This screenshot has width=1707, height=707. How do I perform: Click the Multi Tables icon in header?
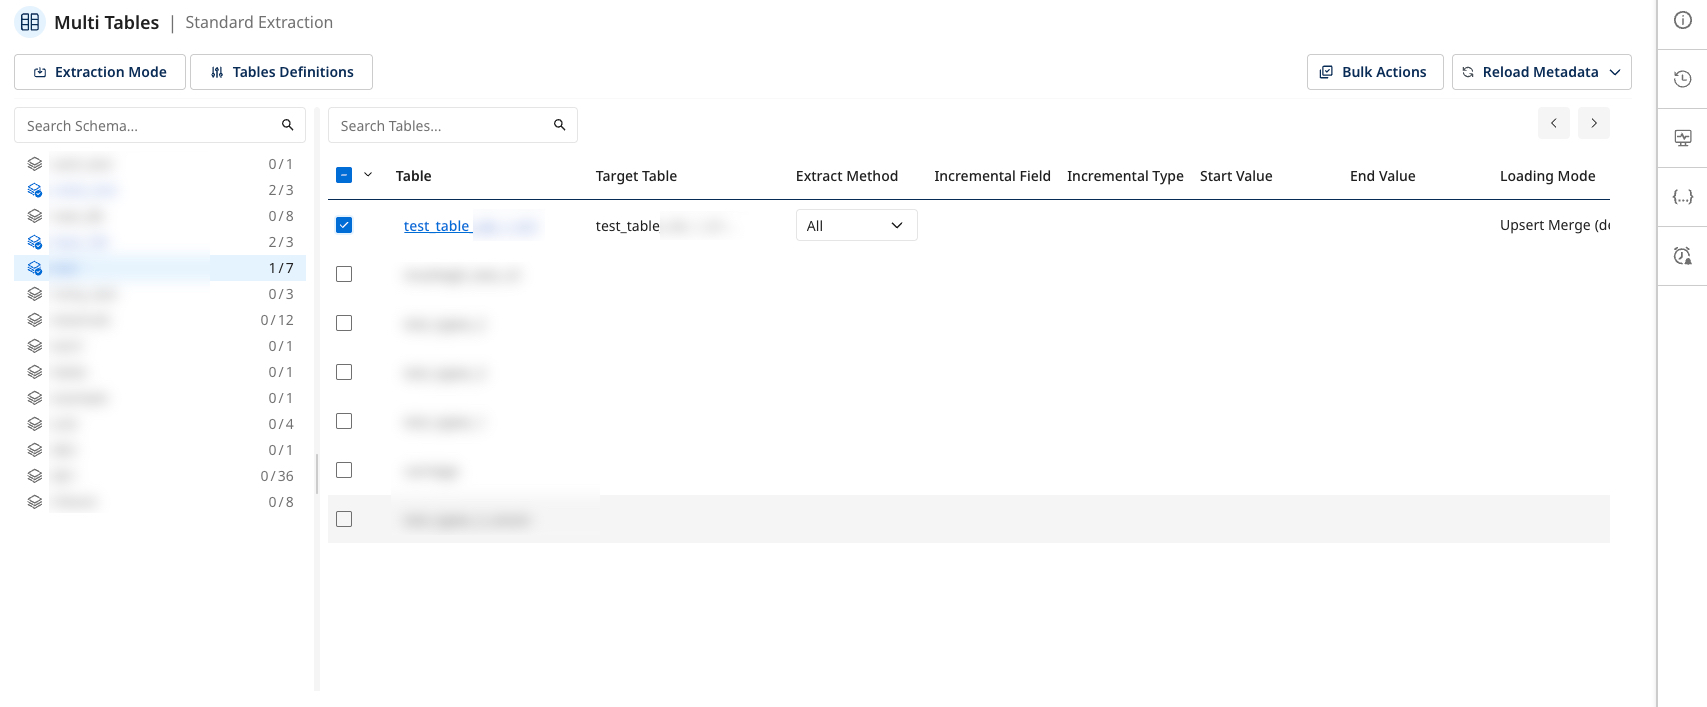tap(30, 22)
